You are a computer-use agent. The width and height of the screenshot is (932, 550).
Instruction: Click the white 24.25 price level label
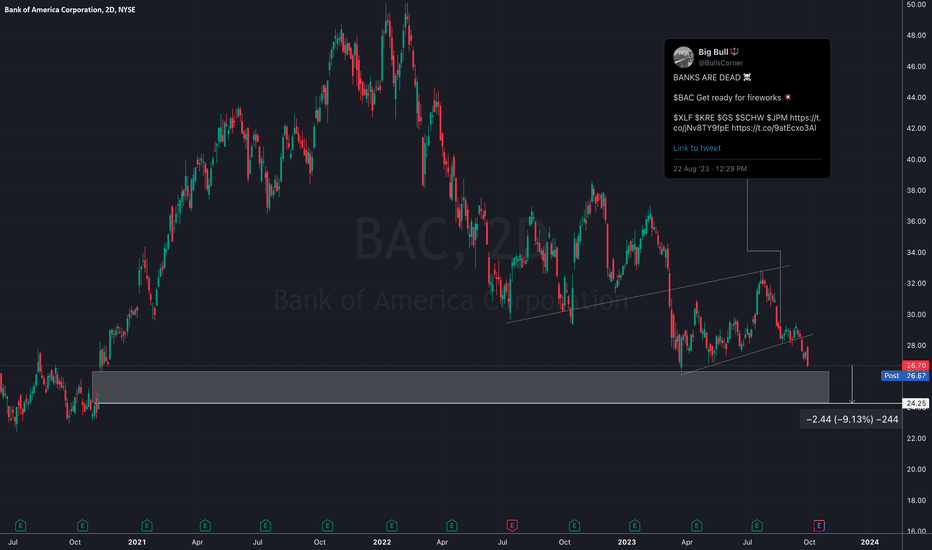click(x=915, y=403)
